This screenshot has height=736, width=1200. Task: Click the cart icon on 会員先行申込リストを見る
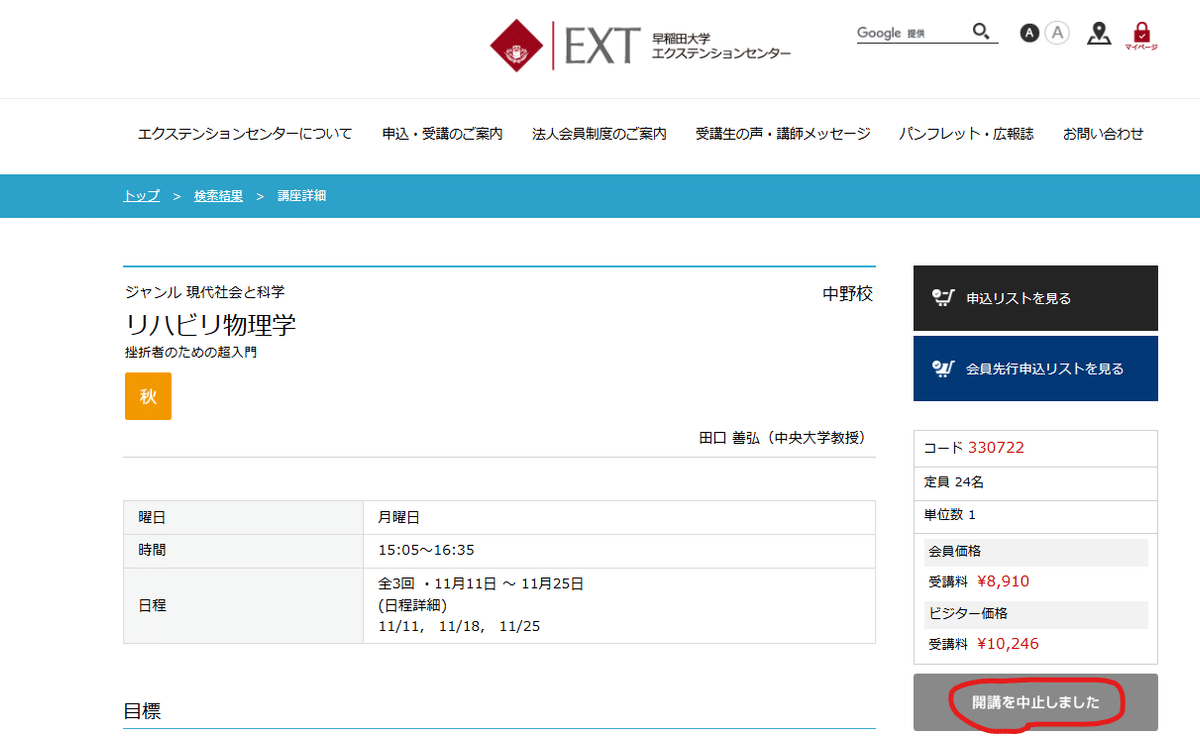(x=942, y=368)
